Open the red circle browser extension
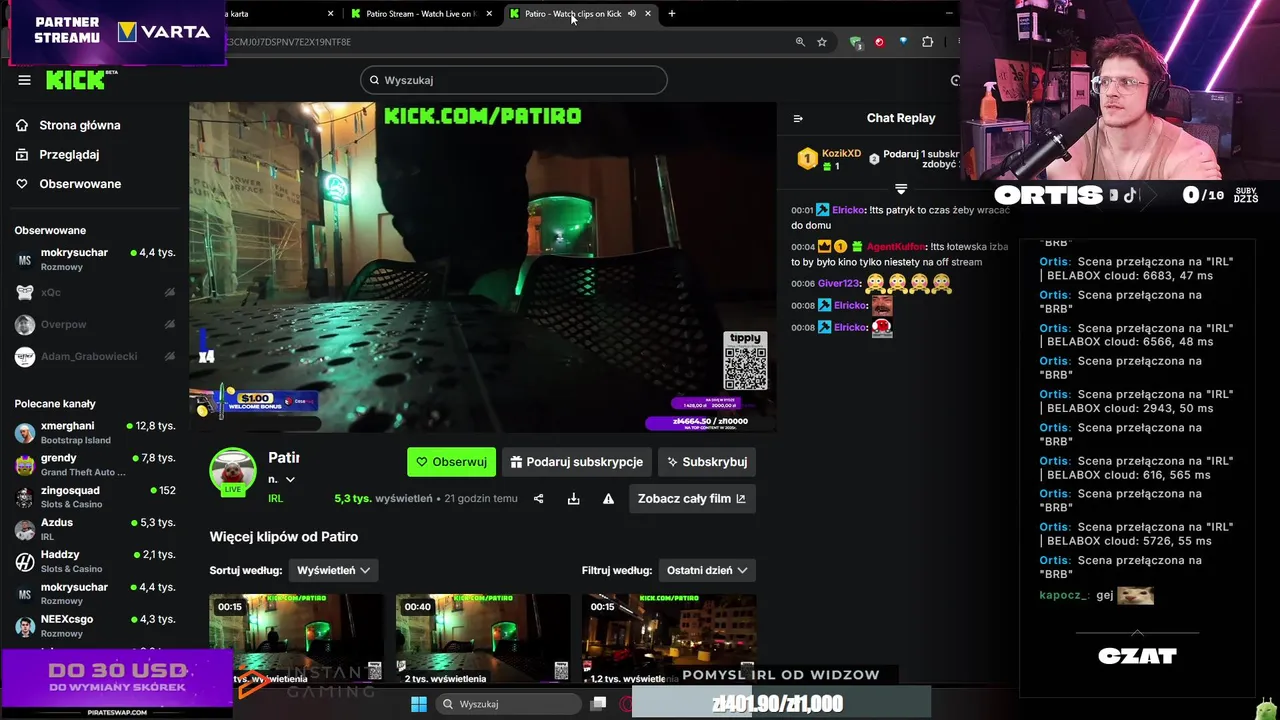Image resolution: width=1280 pixels, height=720 pixels. pos(879,42)
